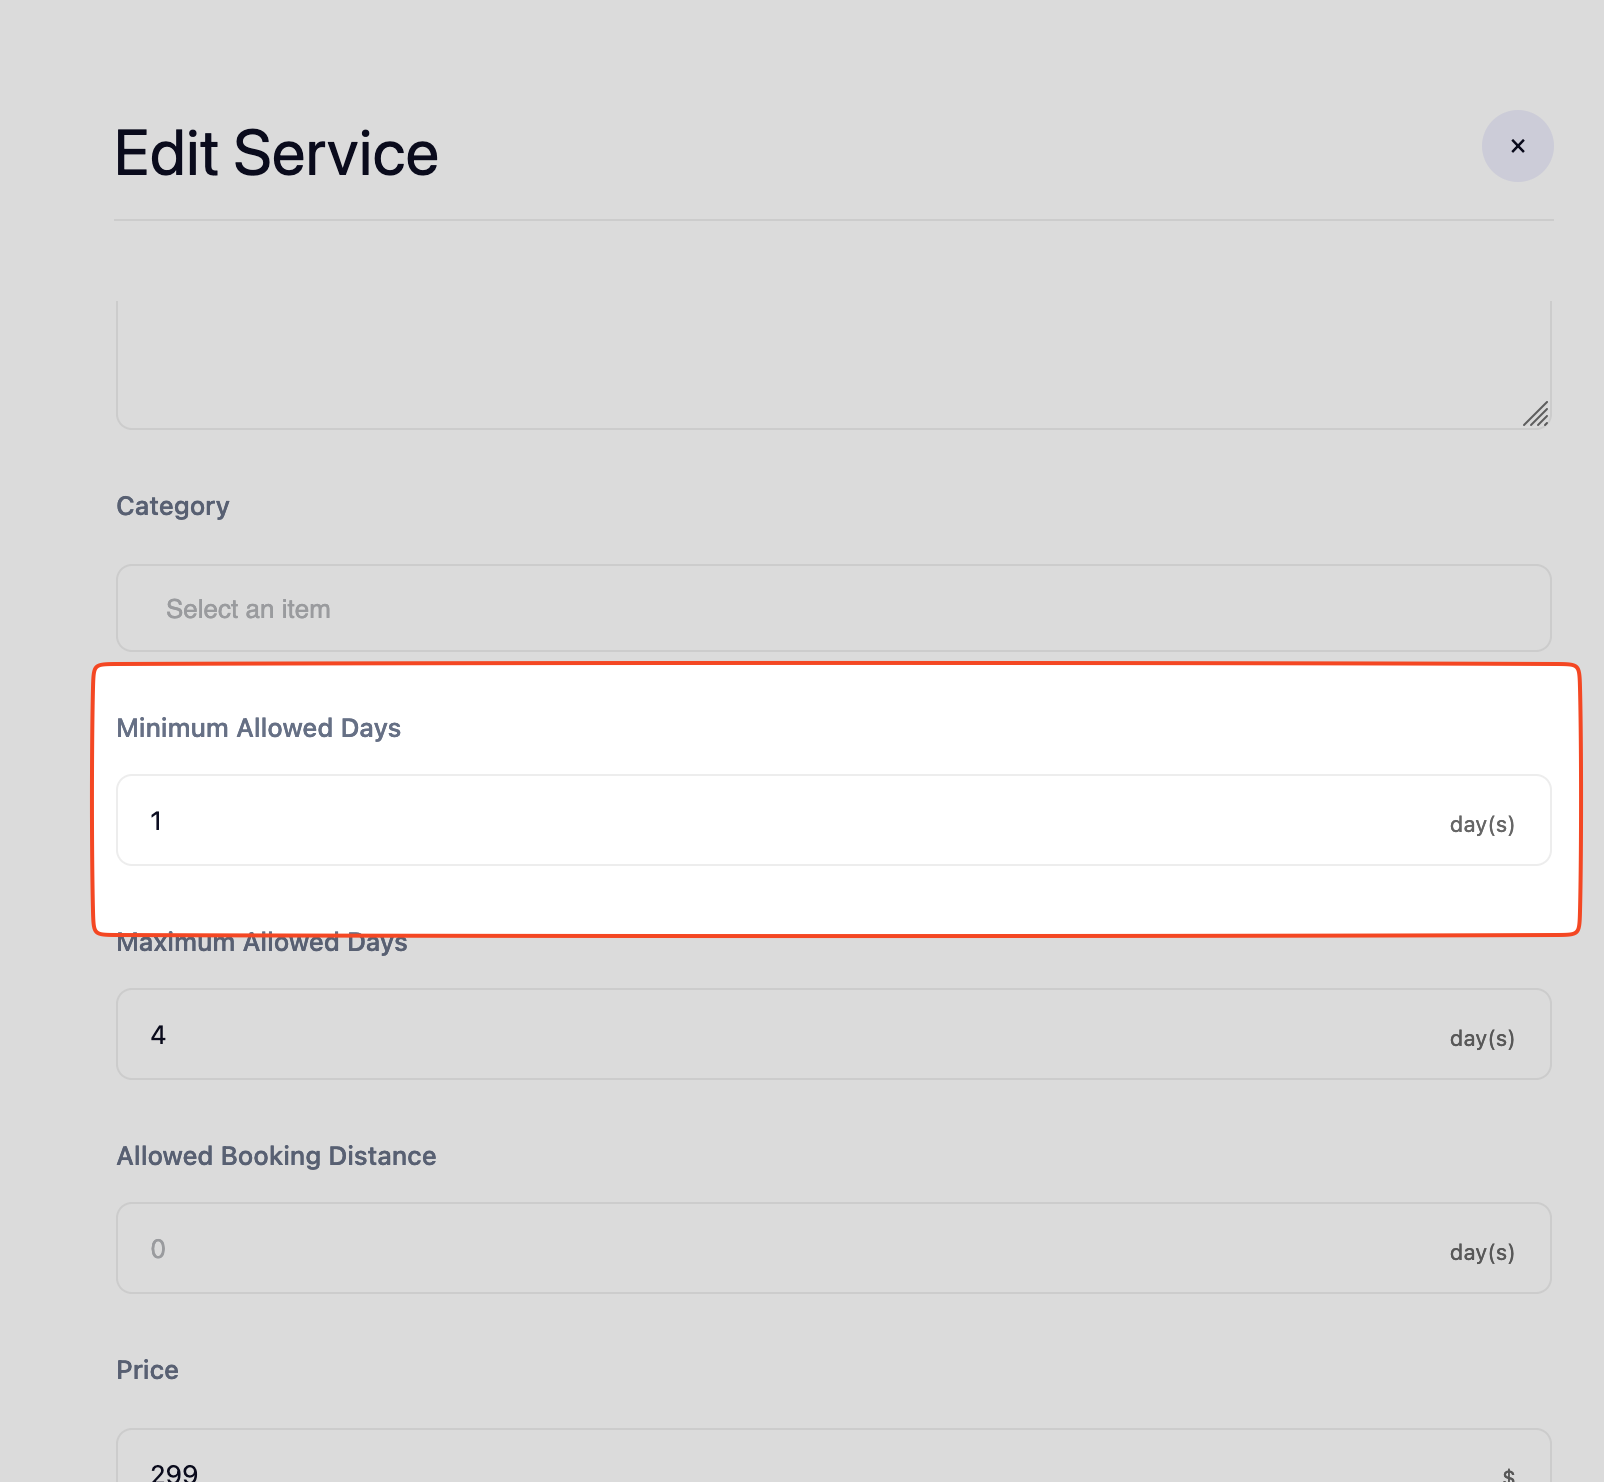Click the divider line below the heading
Viewport: 1604px width, 1482px height.
(x=833, y=220)
